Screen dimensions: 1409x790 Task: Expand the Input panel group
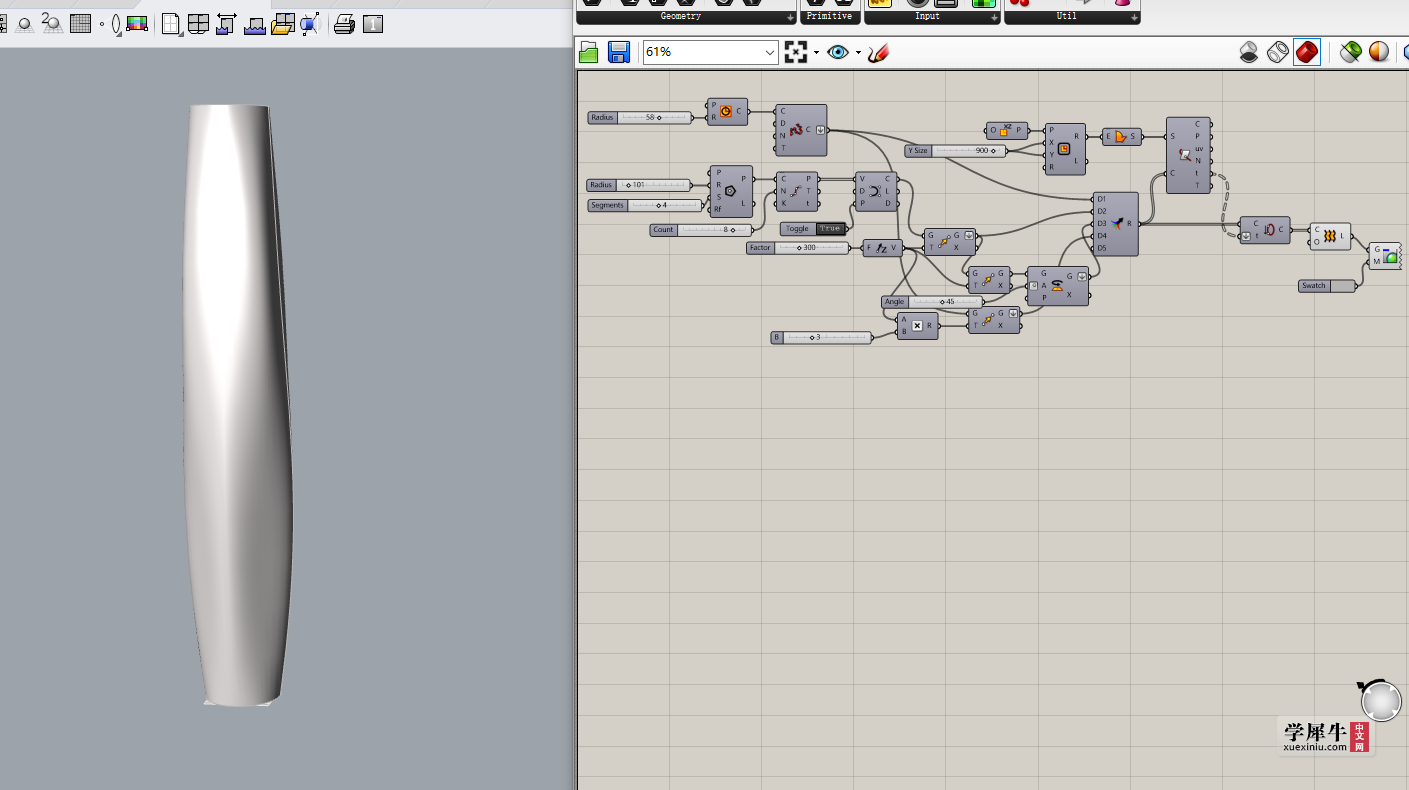tap(995, 18)
